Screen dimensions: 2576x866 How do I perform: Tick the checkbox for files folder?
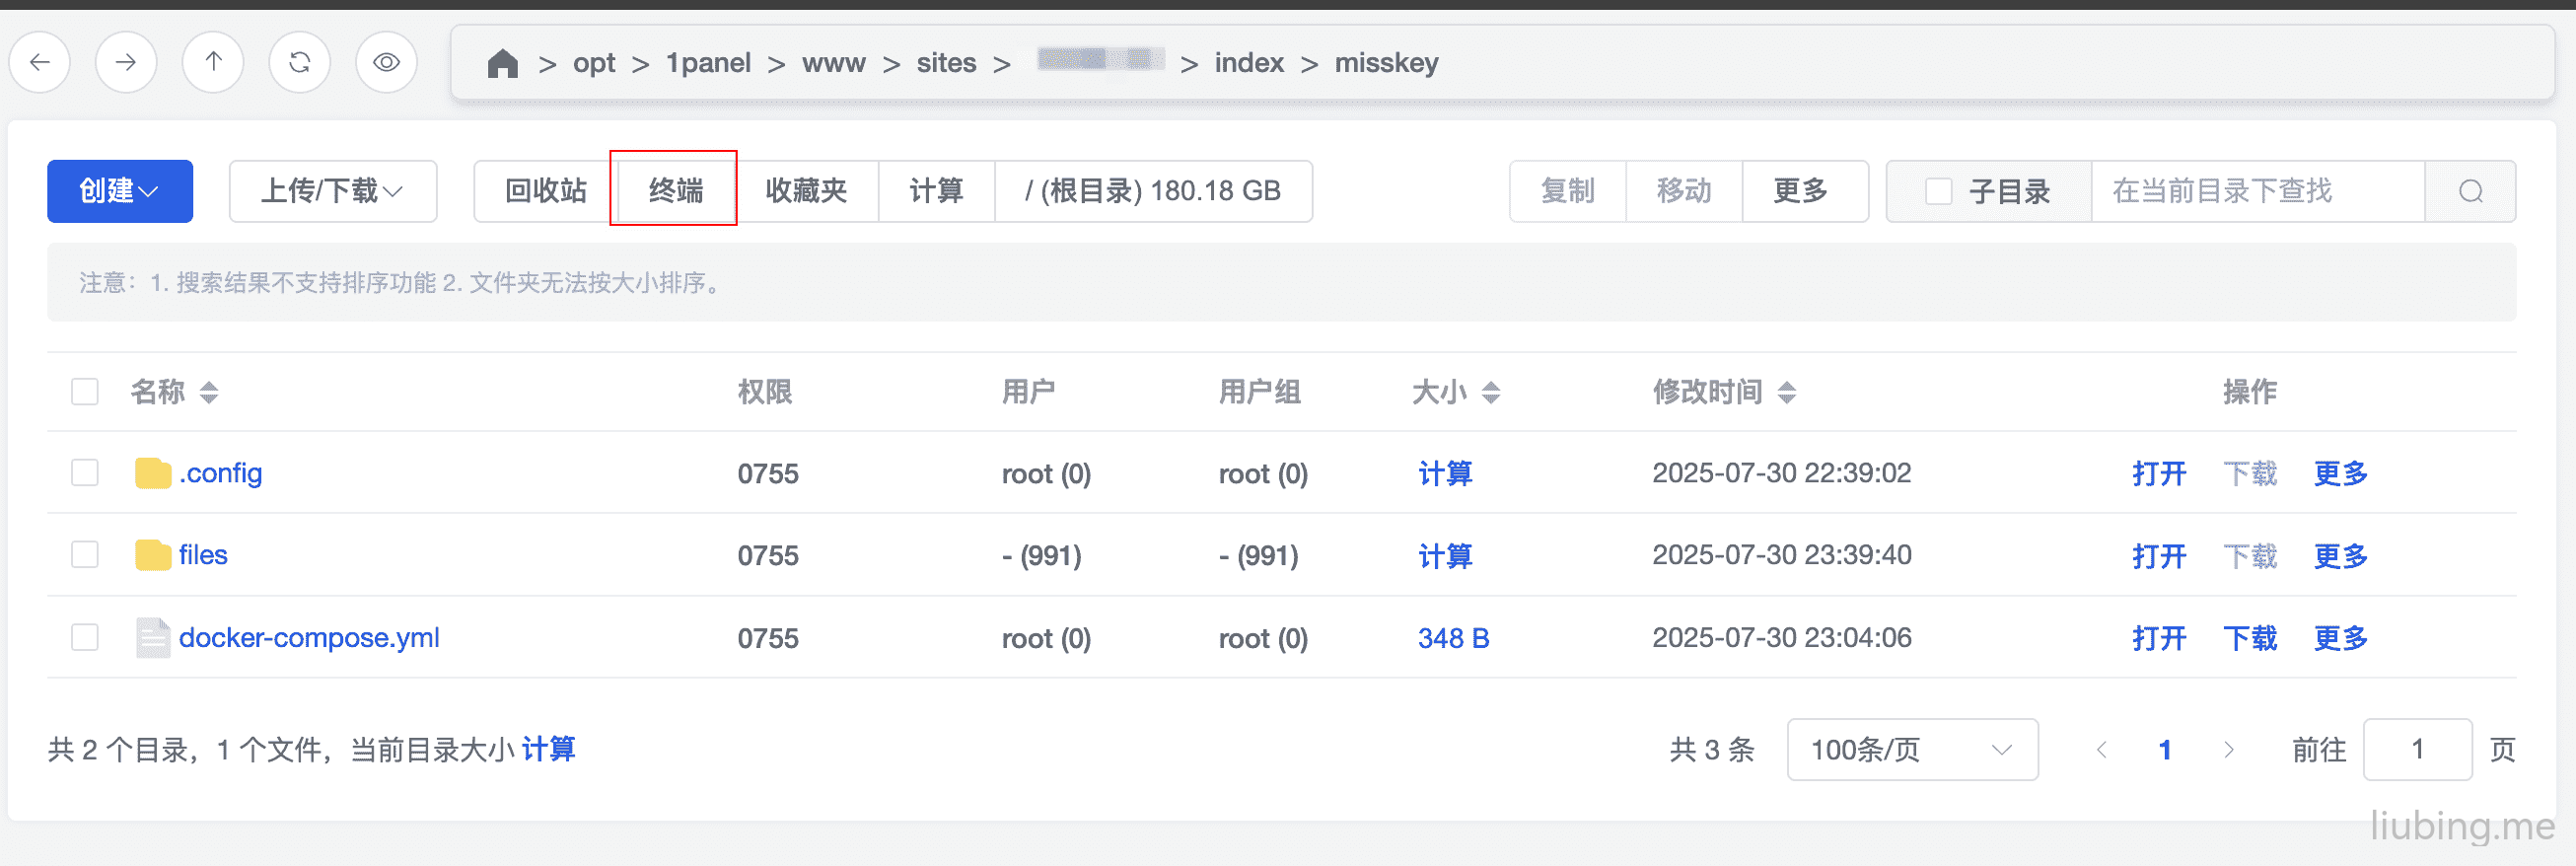click(x=85, y=554)
